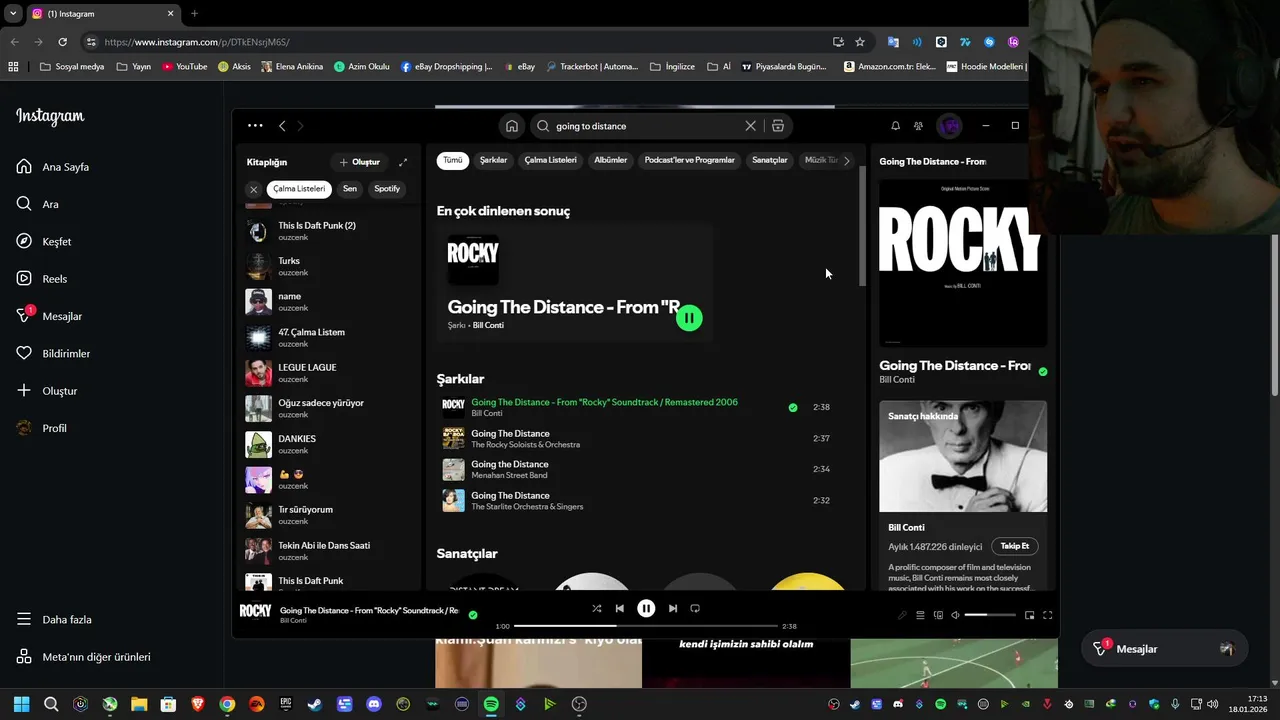Select the Tümü search tab

coord(453,160)
